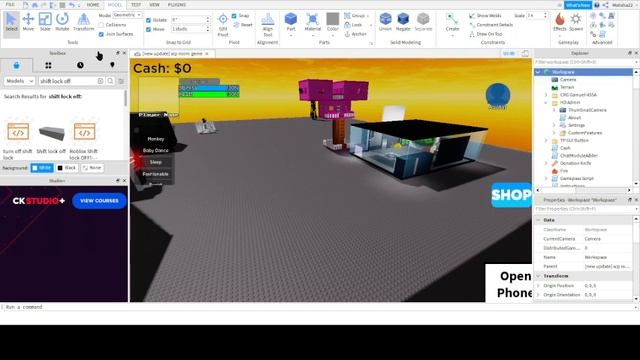Viewport: 640px width, 360px height.
Task: Switch to the MODEL ribbon tab
Action: tap(115, 5)
